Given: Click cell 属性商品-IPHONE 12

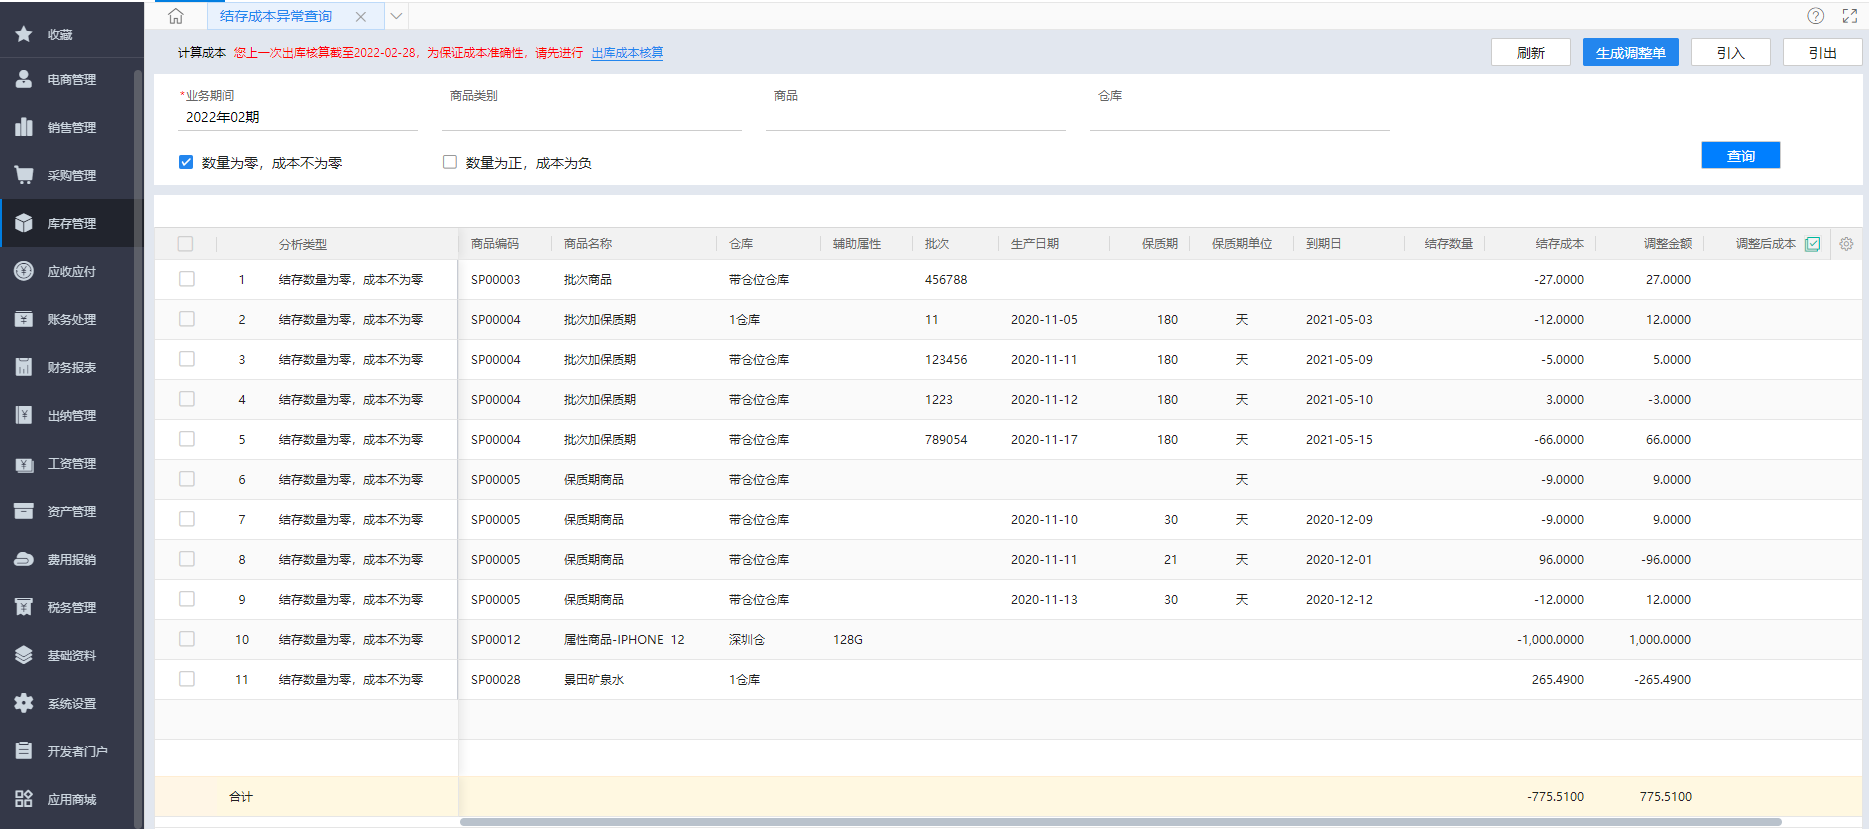Looking at the screenshot, I should pyautogui.click(x=624, y=639).
